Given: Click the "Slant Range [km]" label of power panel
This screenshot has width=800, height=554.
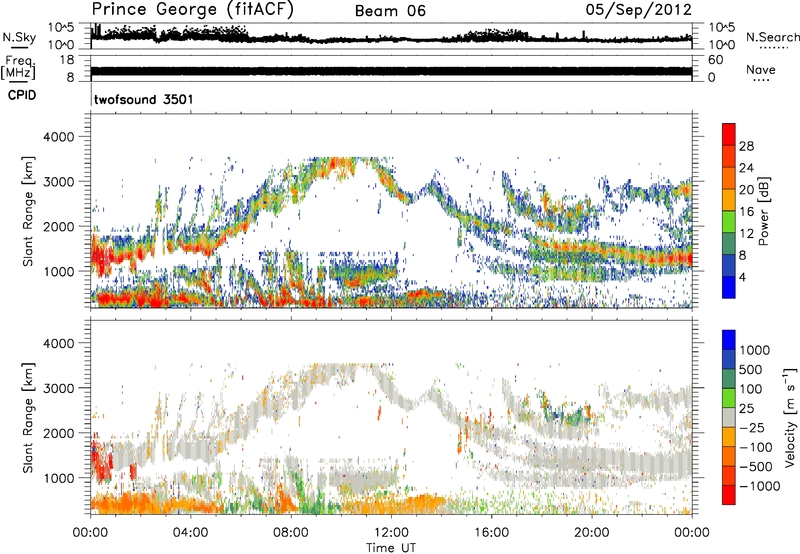Looking at the screenshot, I should coord(28,212).
